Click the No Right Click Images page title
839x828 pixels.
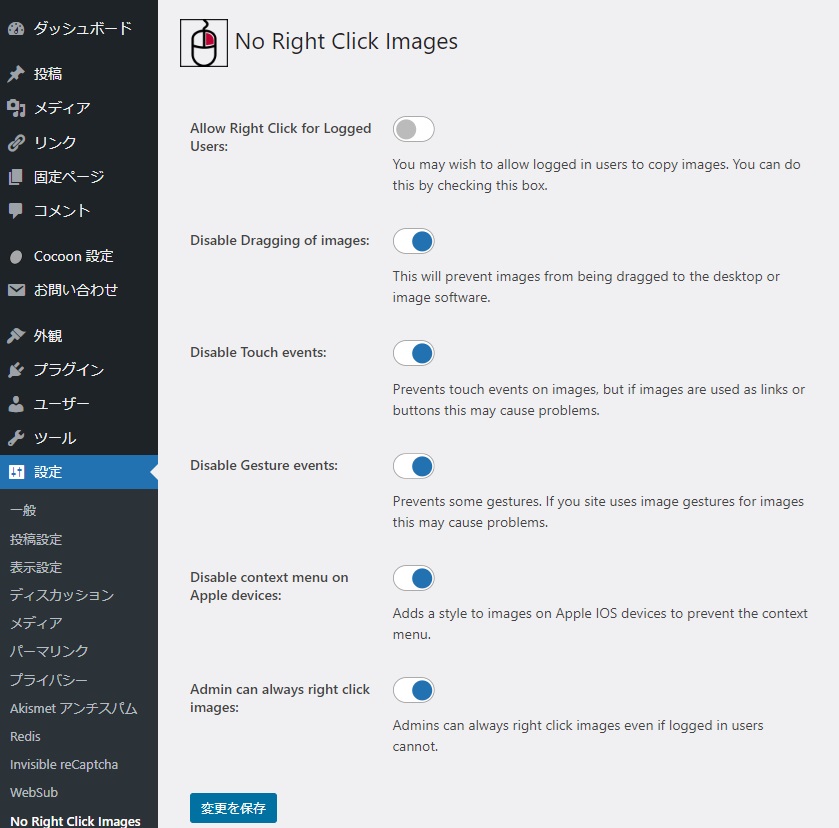346,42
